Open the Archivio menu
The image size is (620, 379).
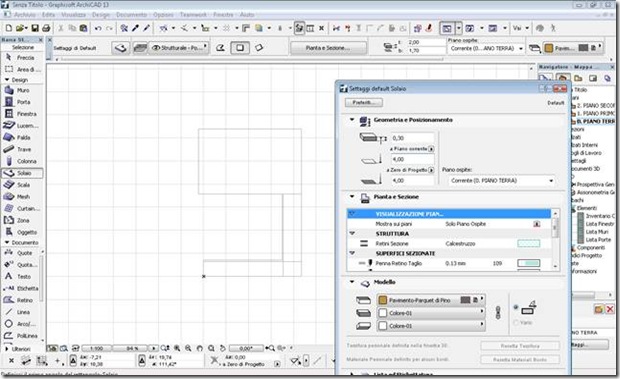click(x=25, y=15)
